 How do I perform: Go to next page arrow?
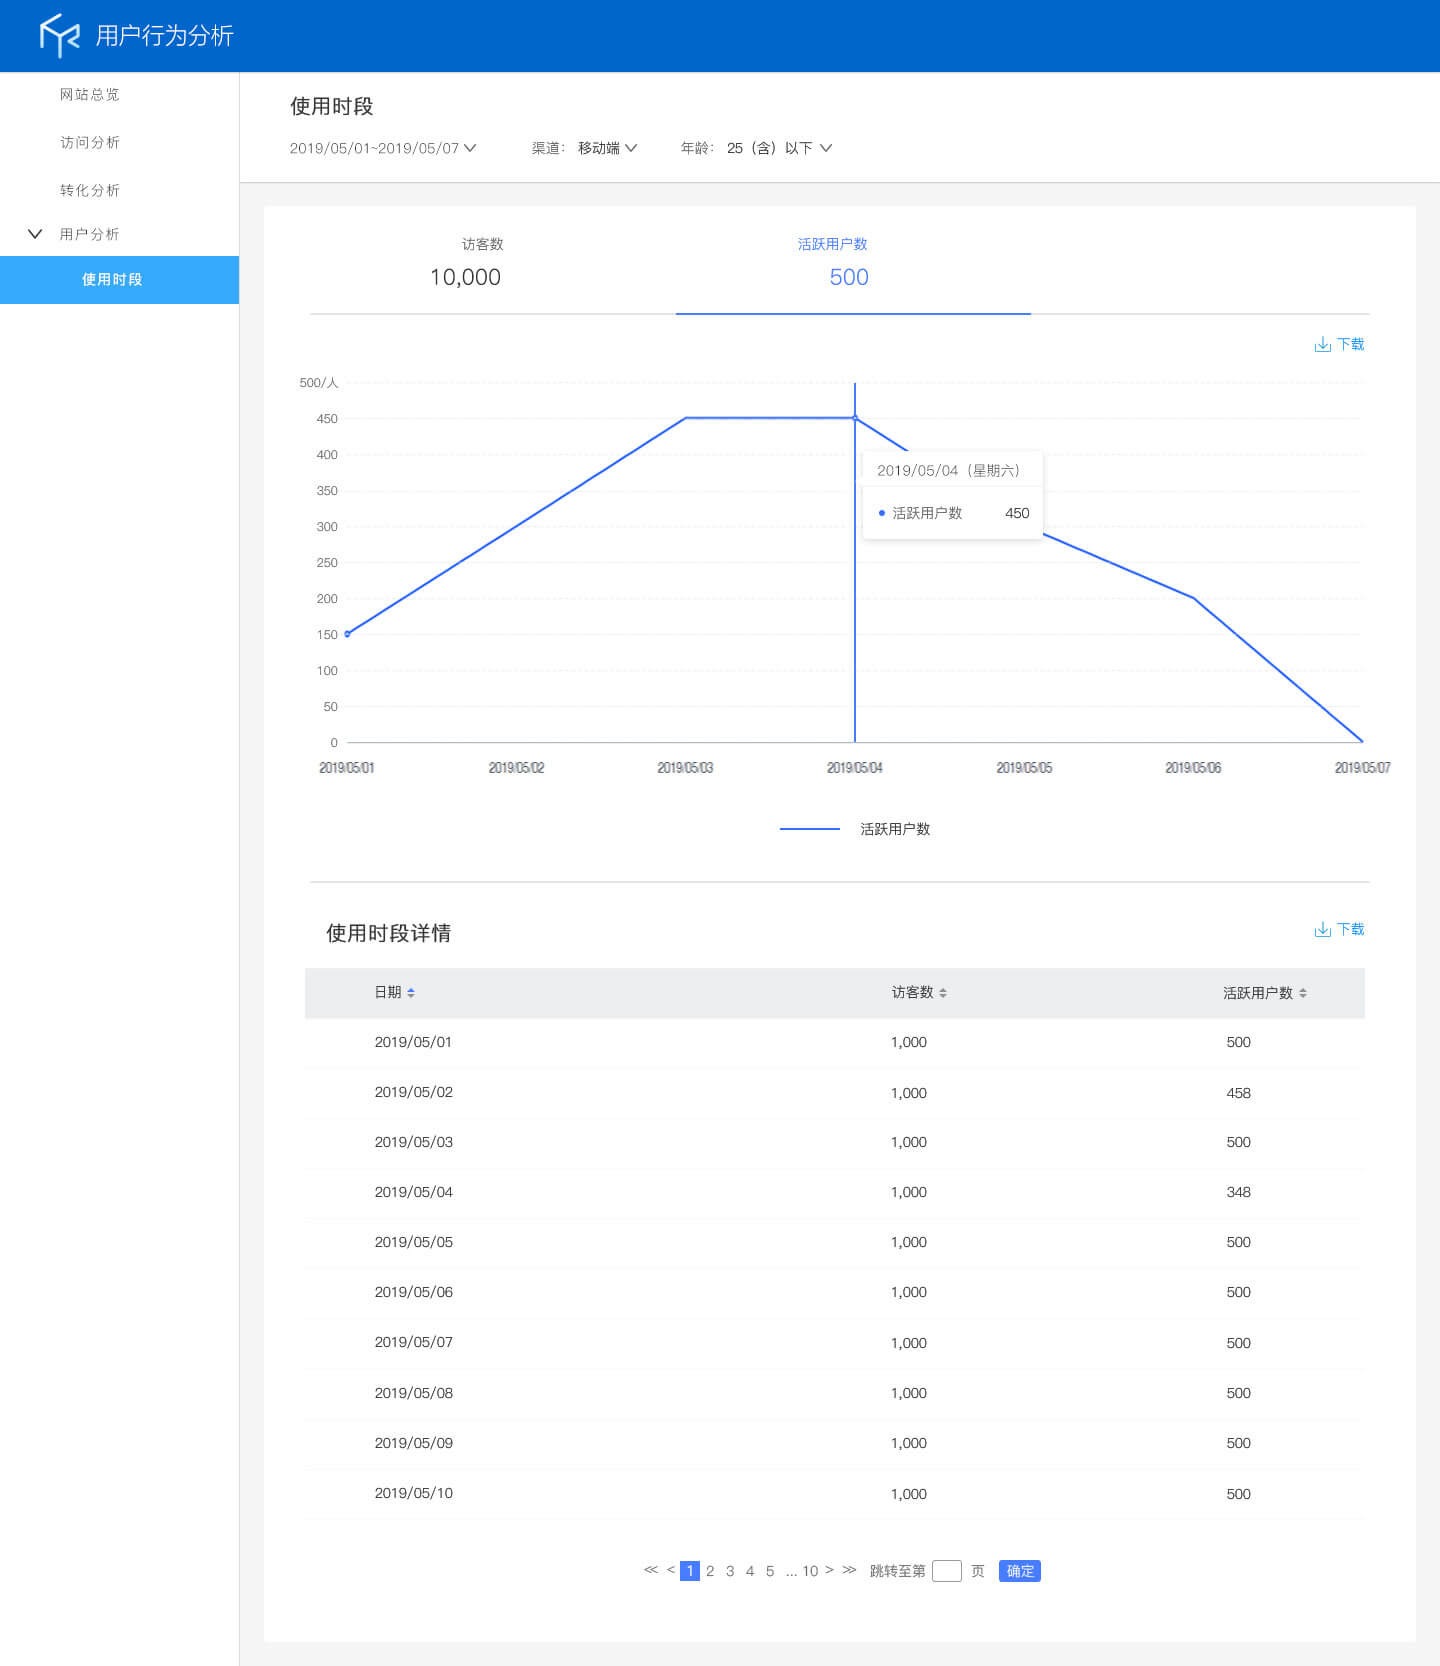point(829,1570)
